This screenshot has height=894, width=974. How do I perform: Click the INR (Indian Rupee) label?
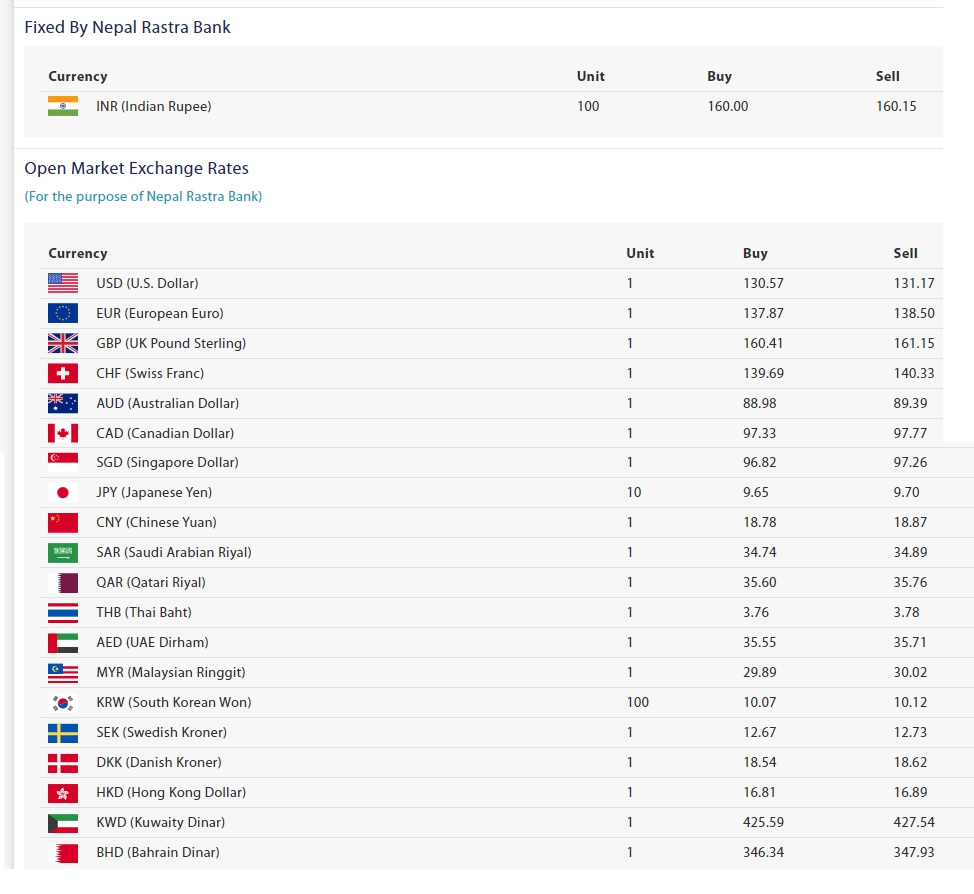(153, 106)
